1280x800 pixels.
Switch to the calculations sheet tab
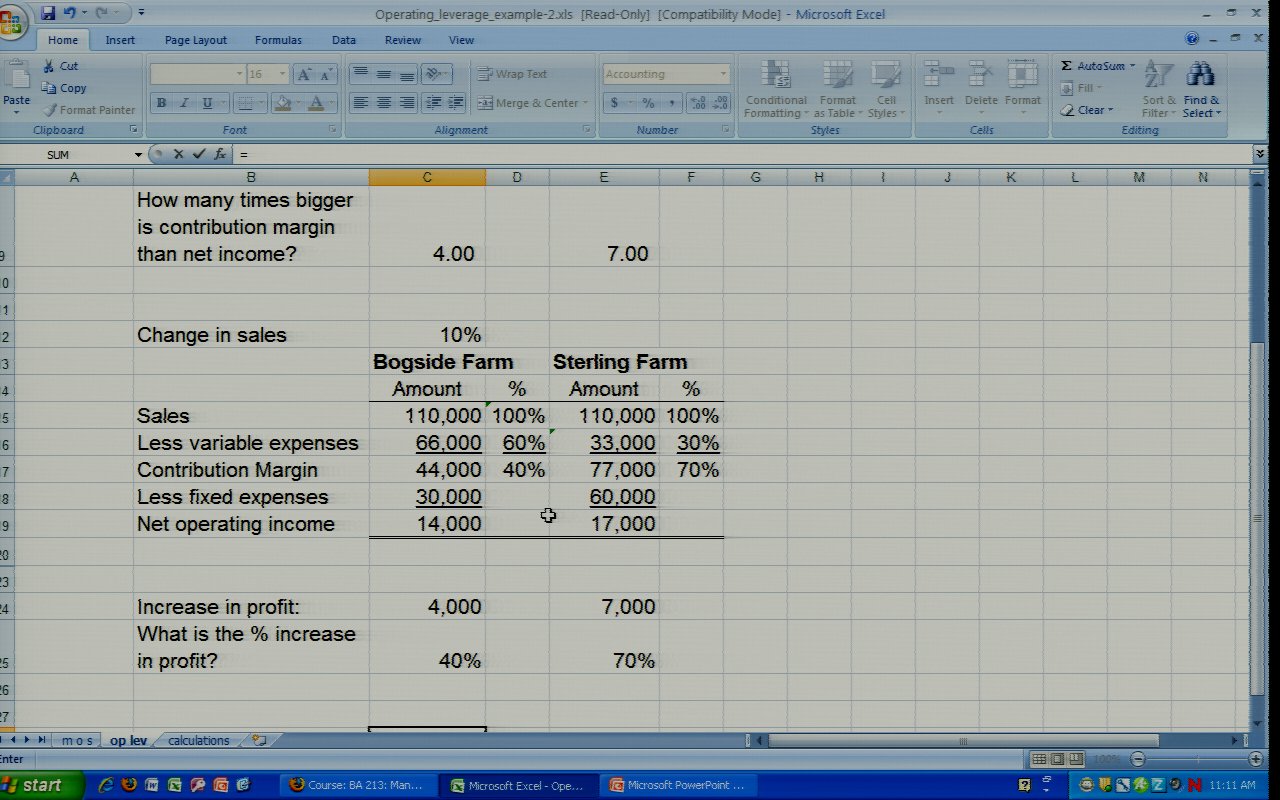[x=198, y=740]
